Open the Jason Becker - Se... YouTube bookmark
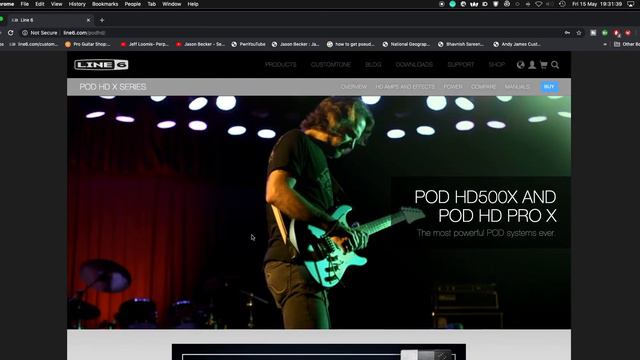Image resolution: width=640 pixels, height=360 pixels. [x=200, y=44]
